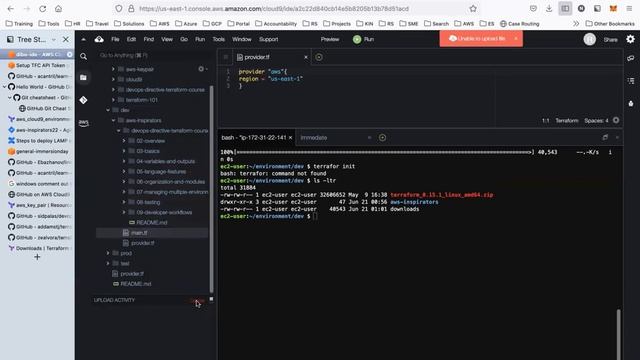640x360 pixels.
Task: Click the Share button
Action: coord(611,40)
